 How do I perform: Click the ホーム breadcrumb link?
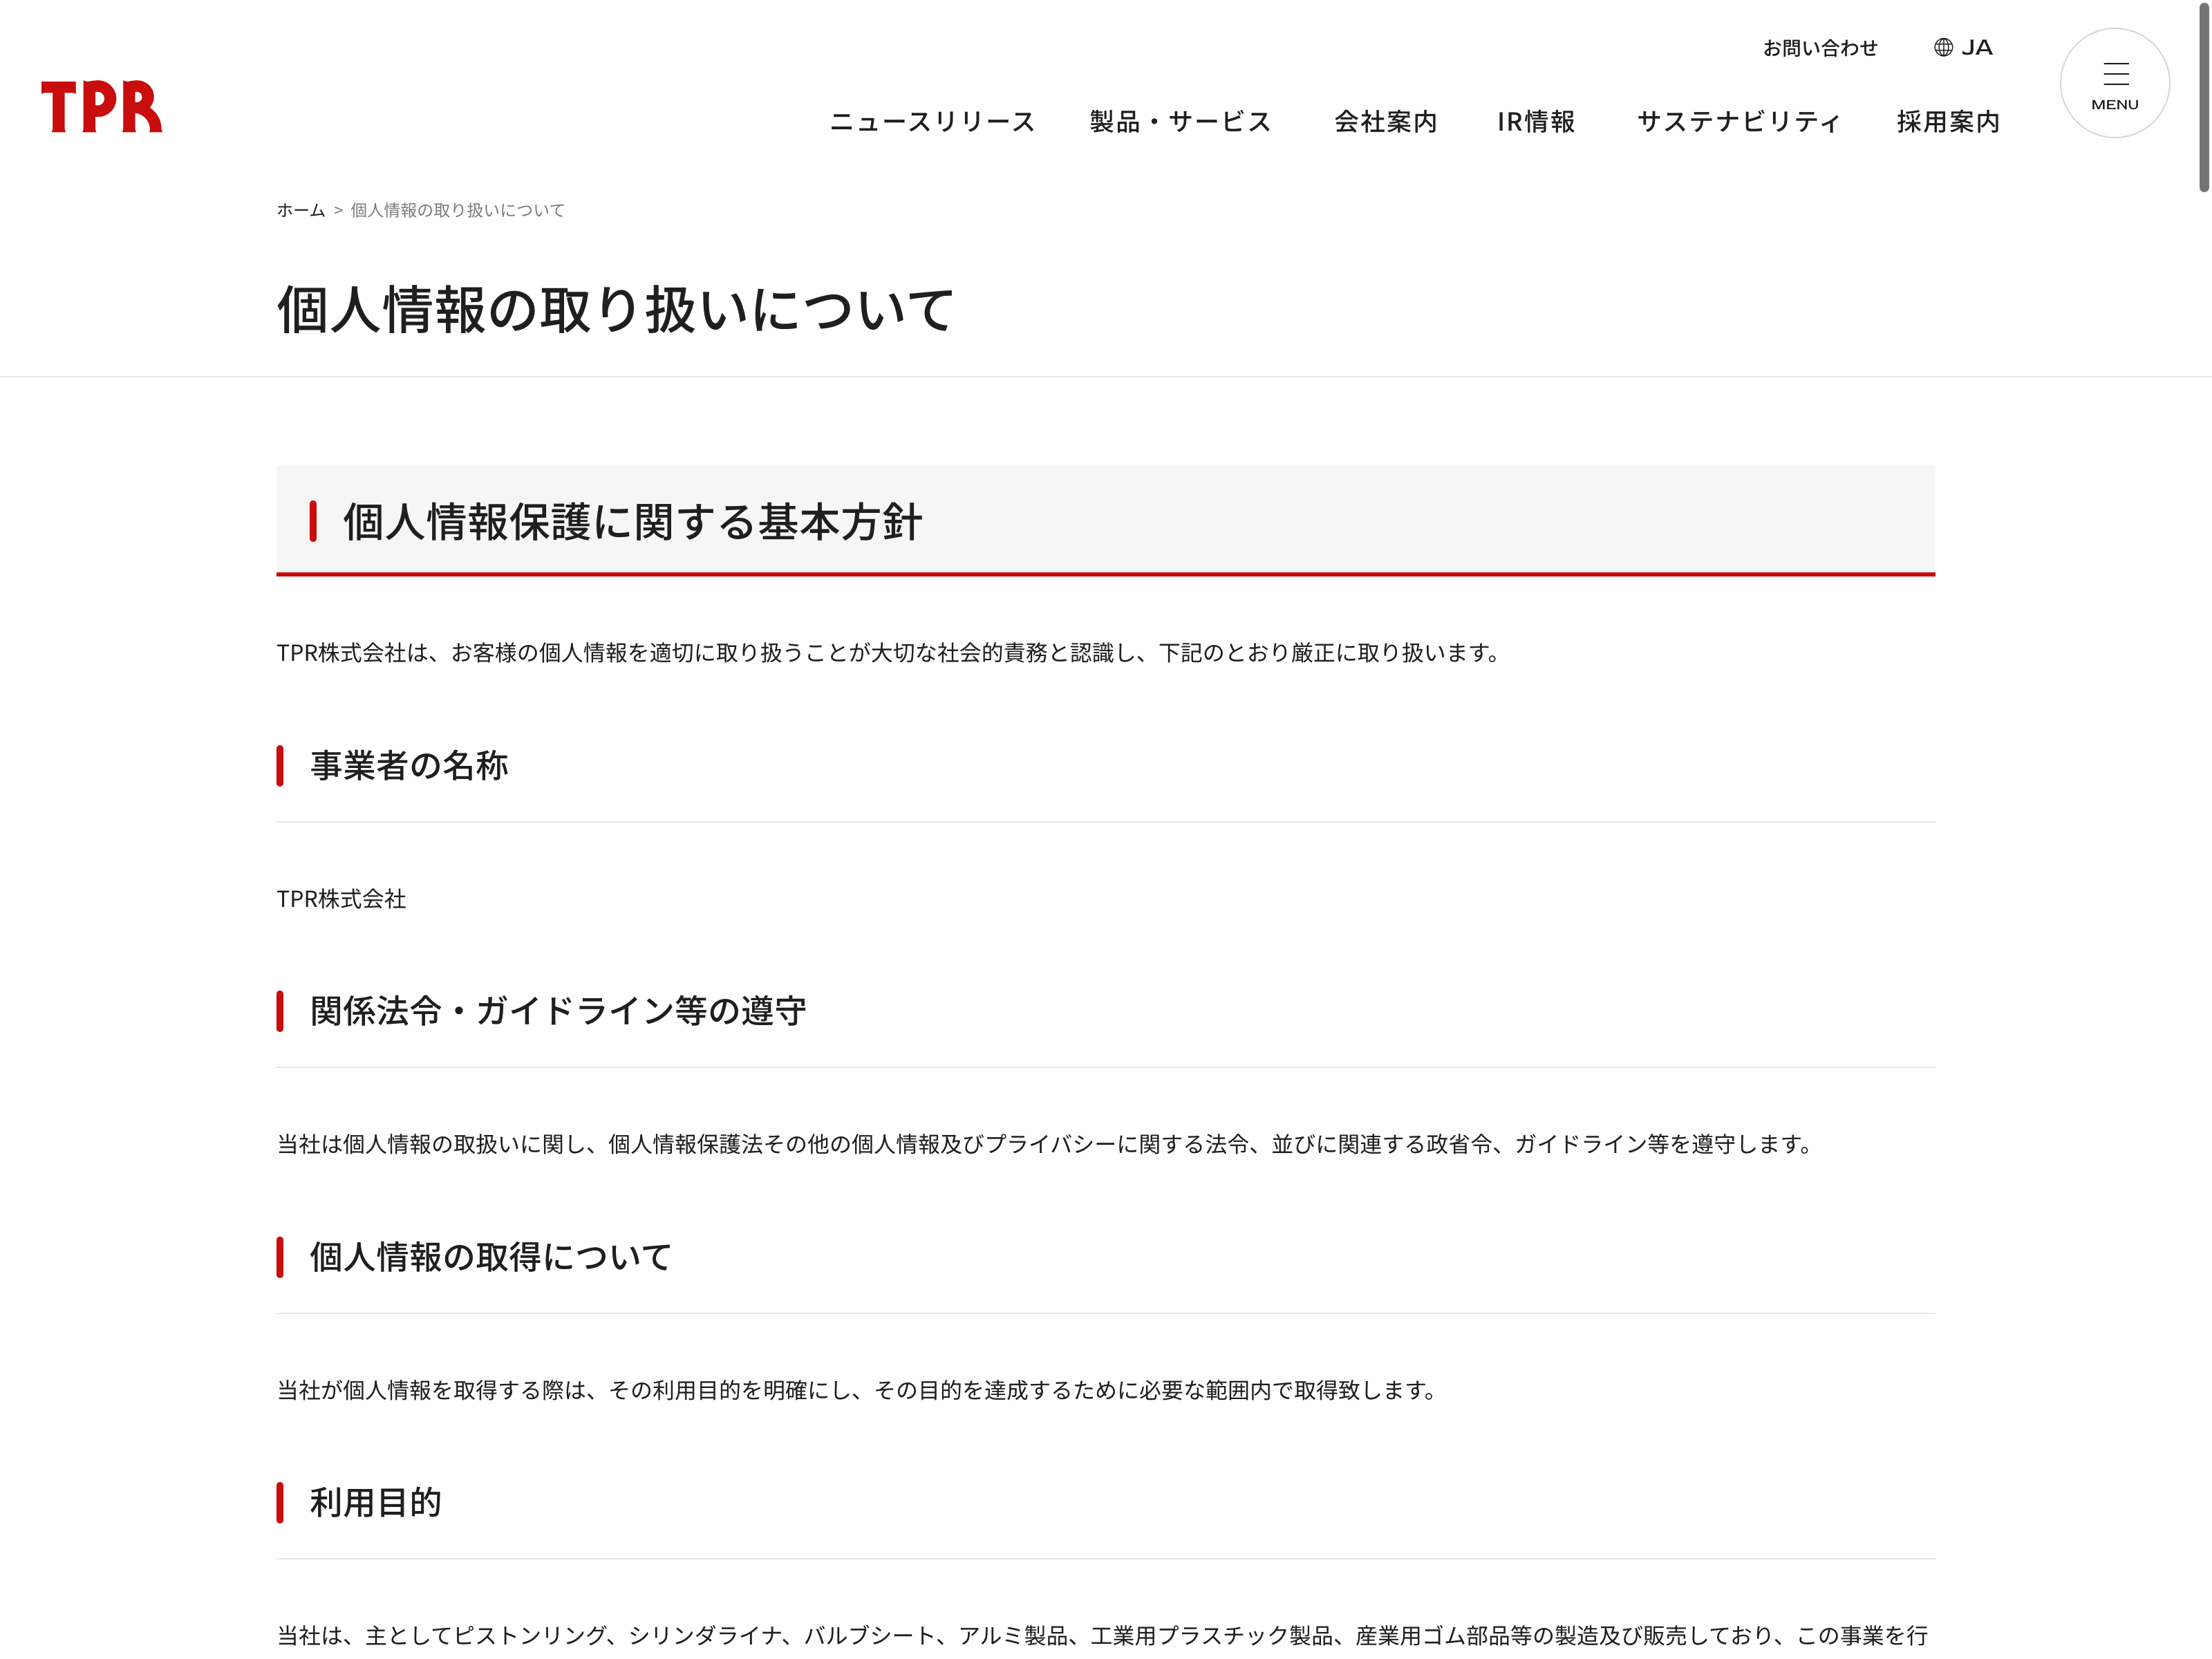pyautogui.click(x=301, y=210)
